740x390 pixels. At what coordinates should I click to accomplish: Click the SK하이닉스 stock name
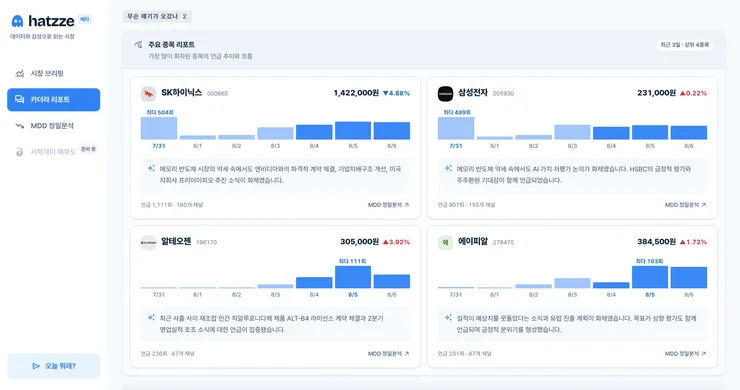pos(182,93)
